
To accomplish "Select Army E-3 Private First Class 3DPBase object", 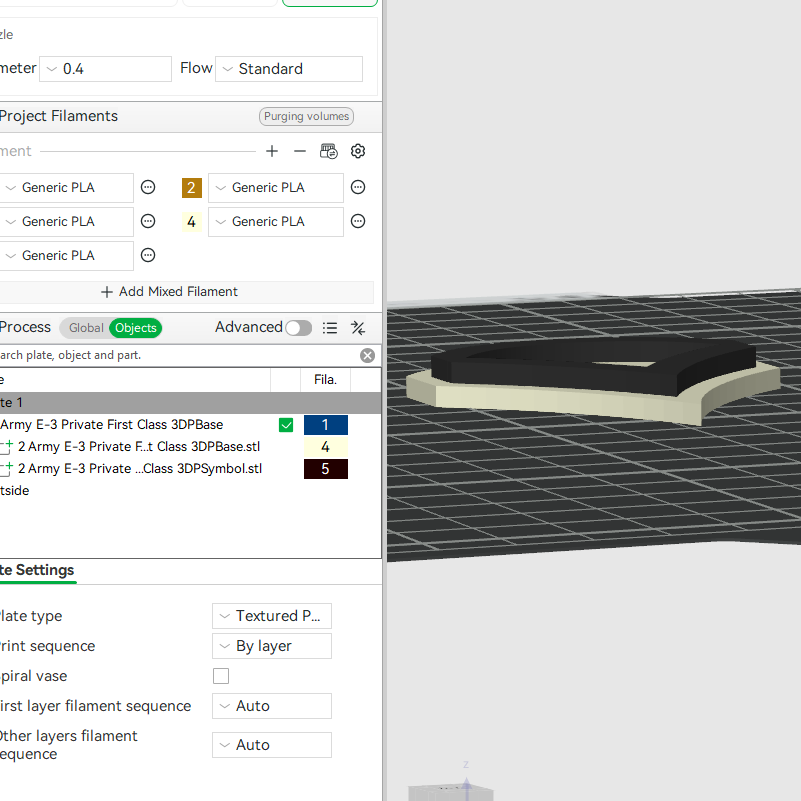I will 111,425.
